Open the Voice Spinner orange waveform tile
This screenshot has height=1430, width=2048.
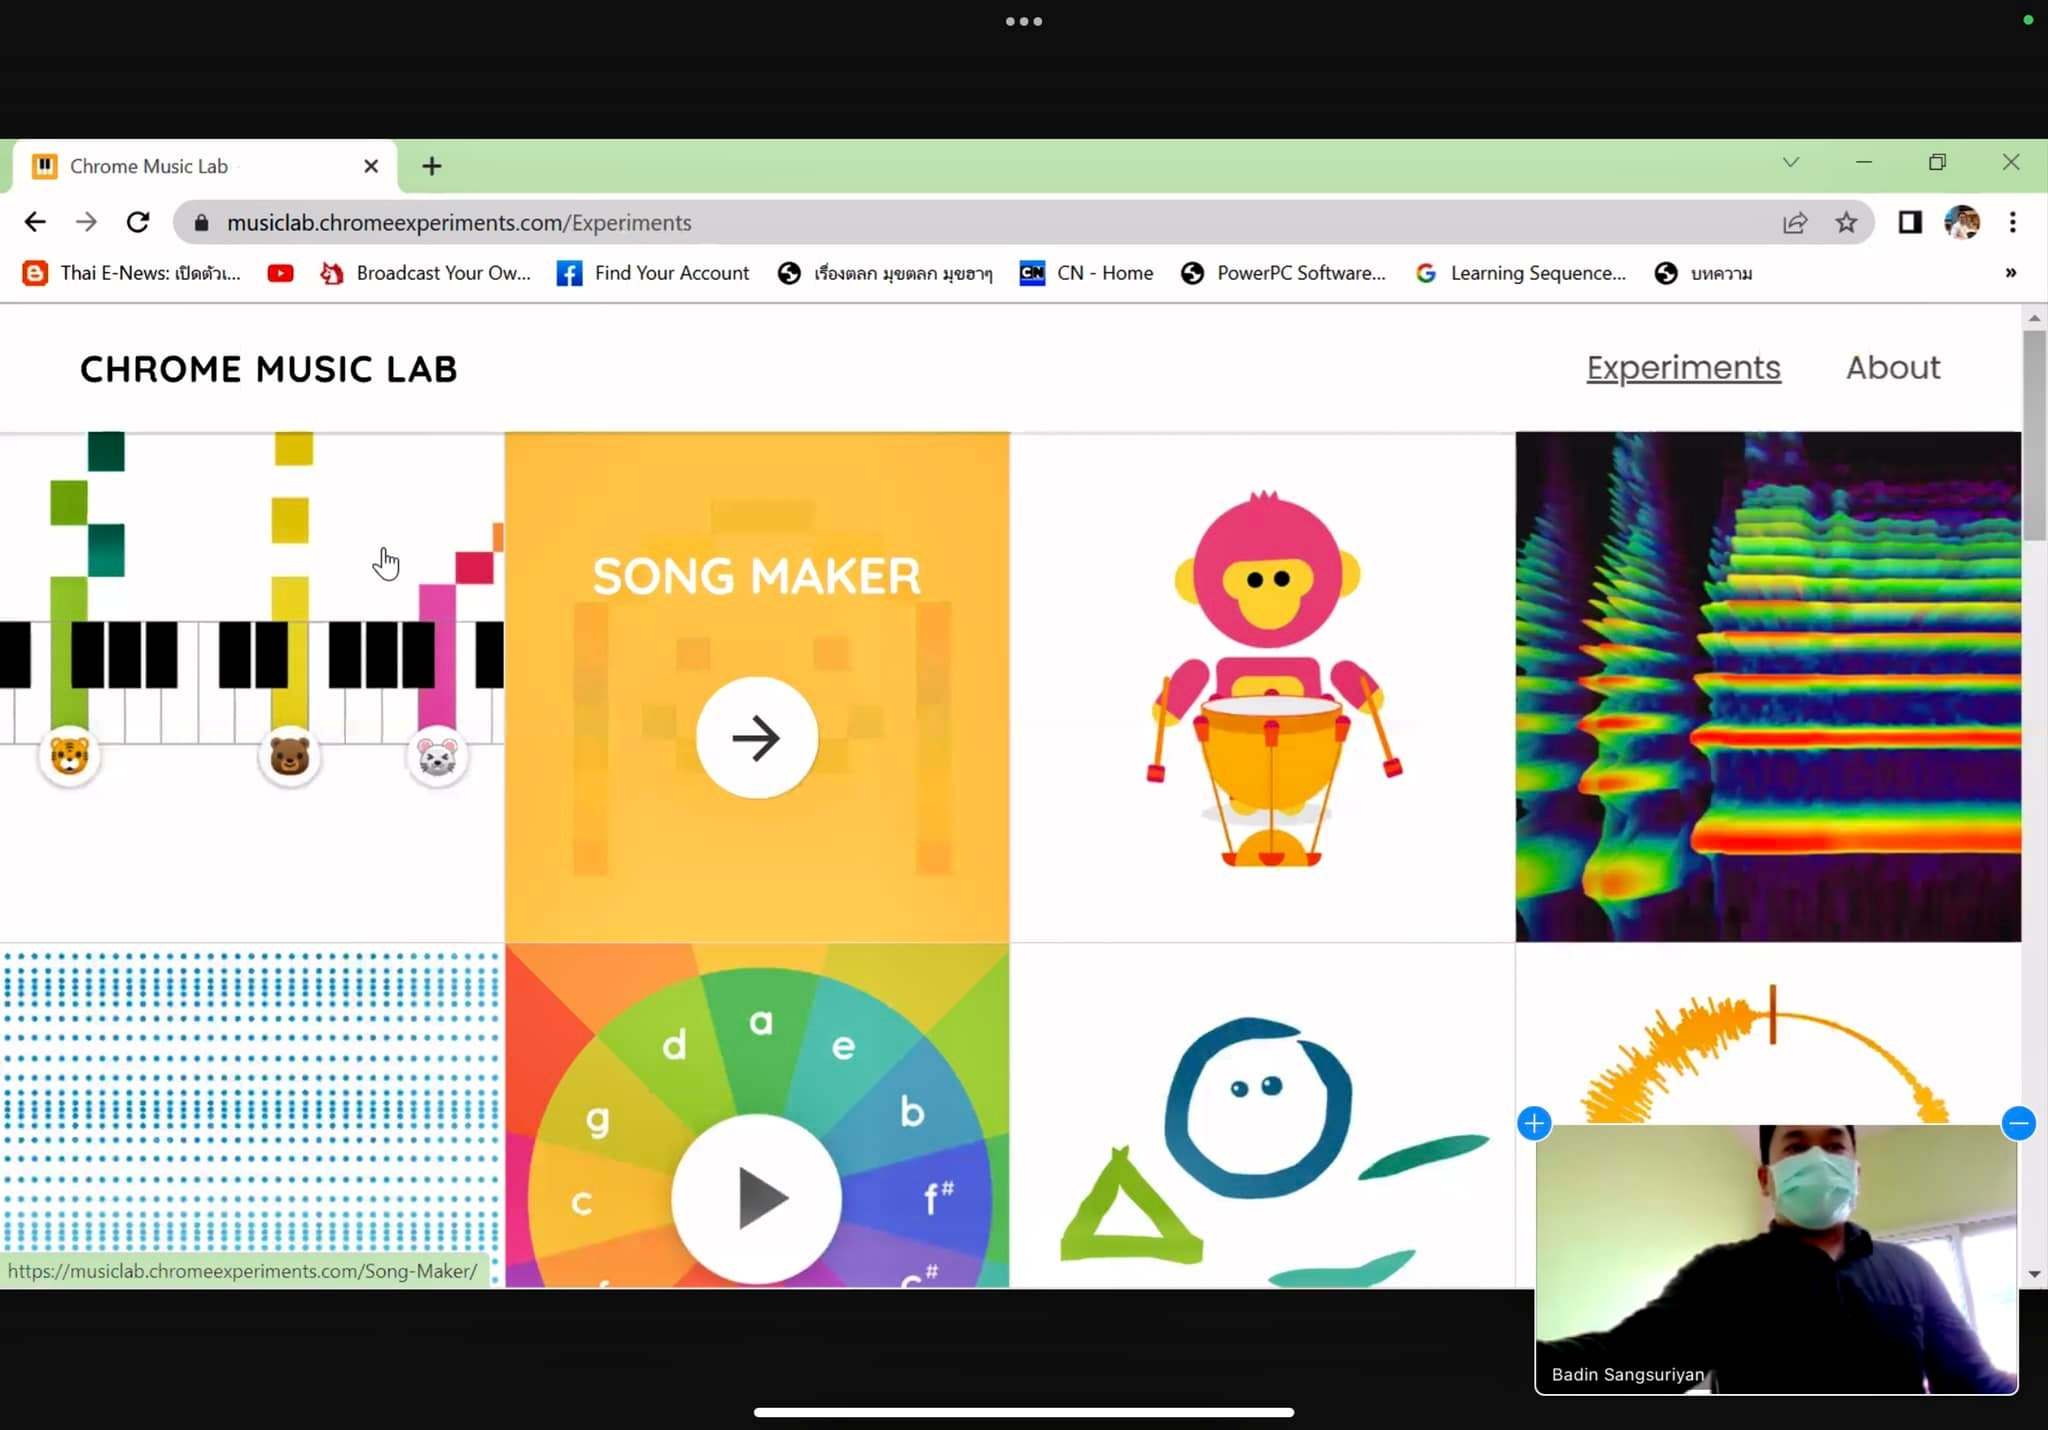click(x=1768, y=1035)
